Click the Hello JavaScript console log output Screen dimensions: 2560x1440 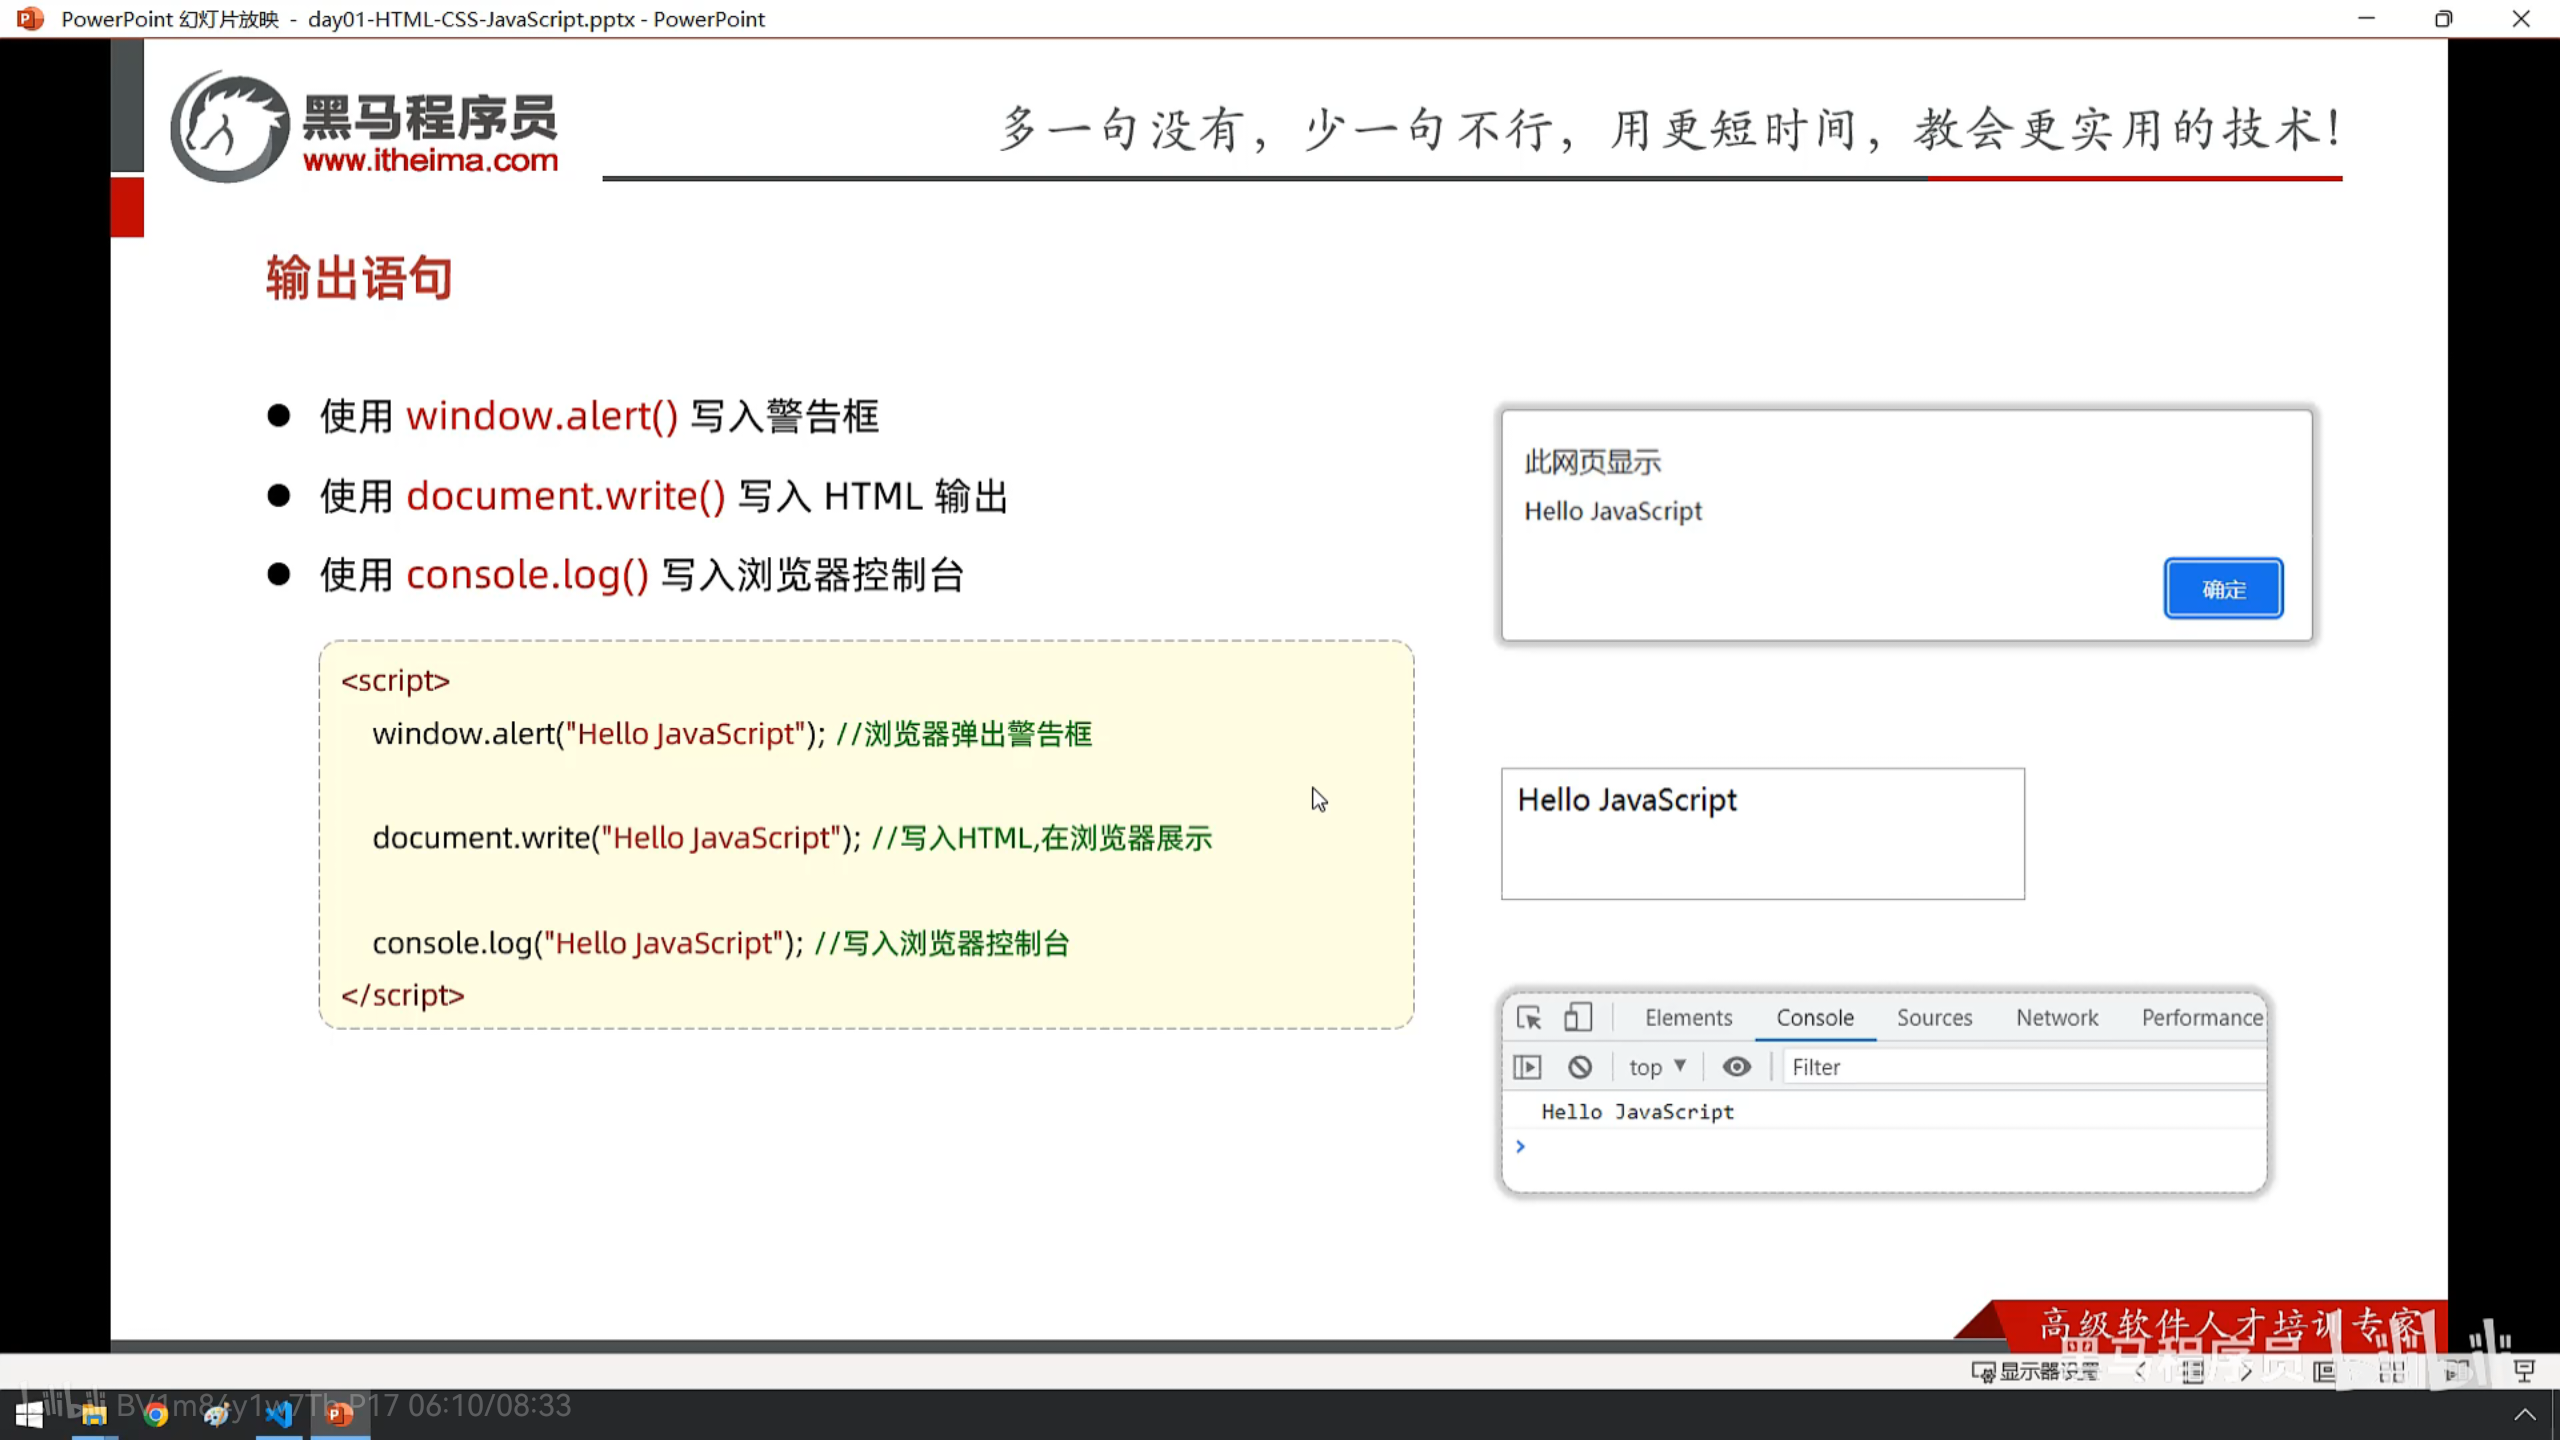1638,1112
